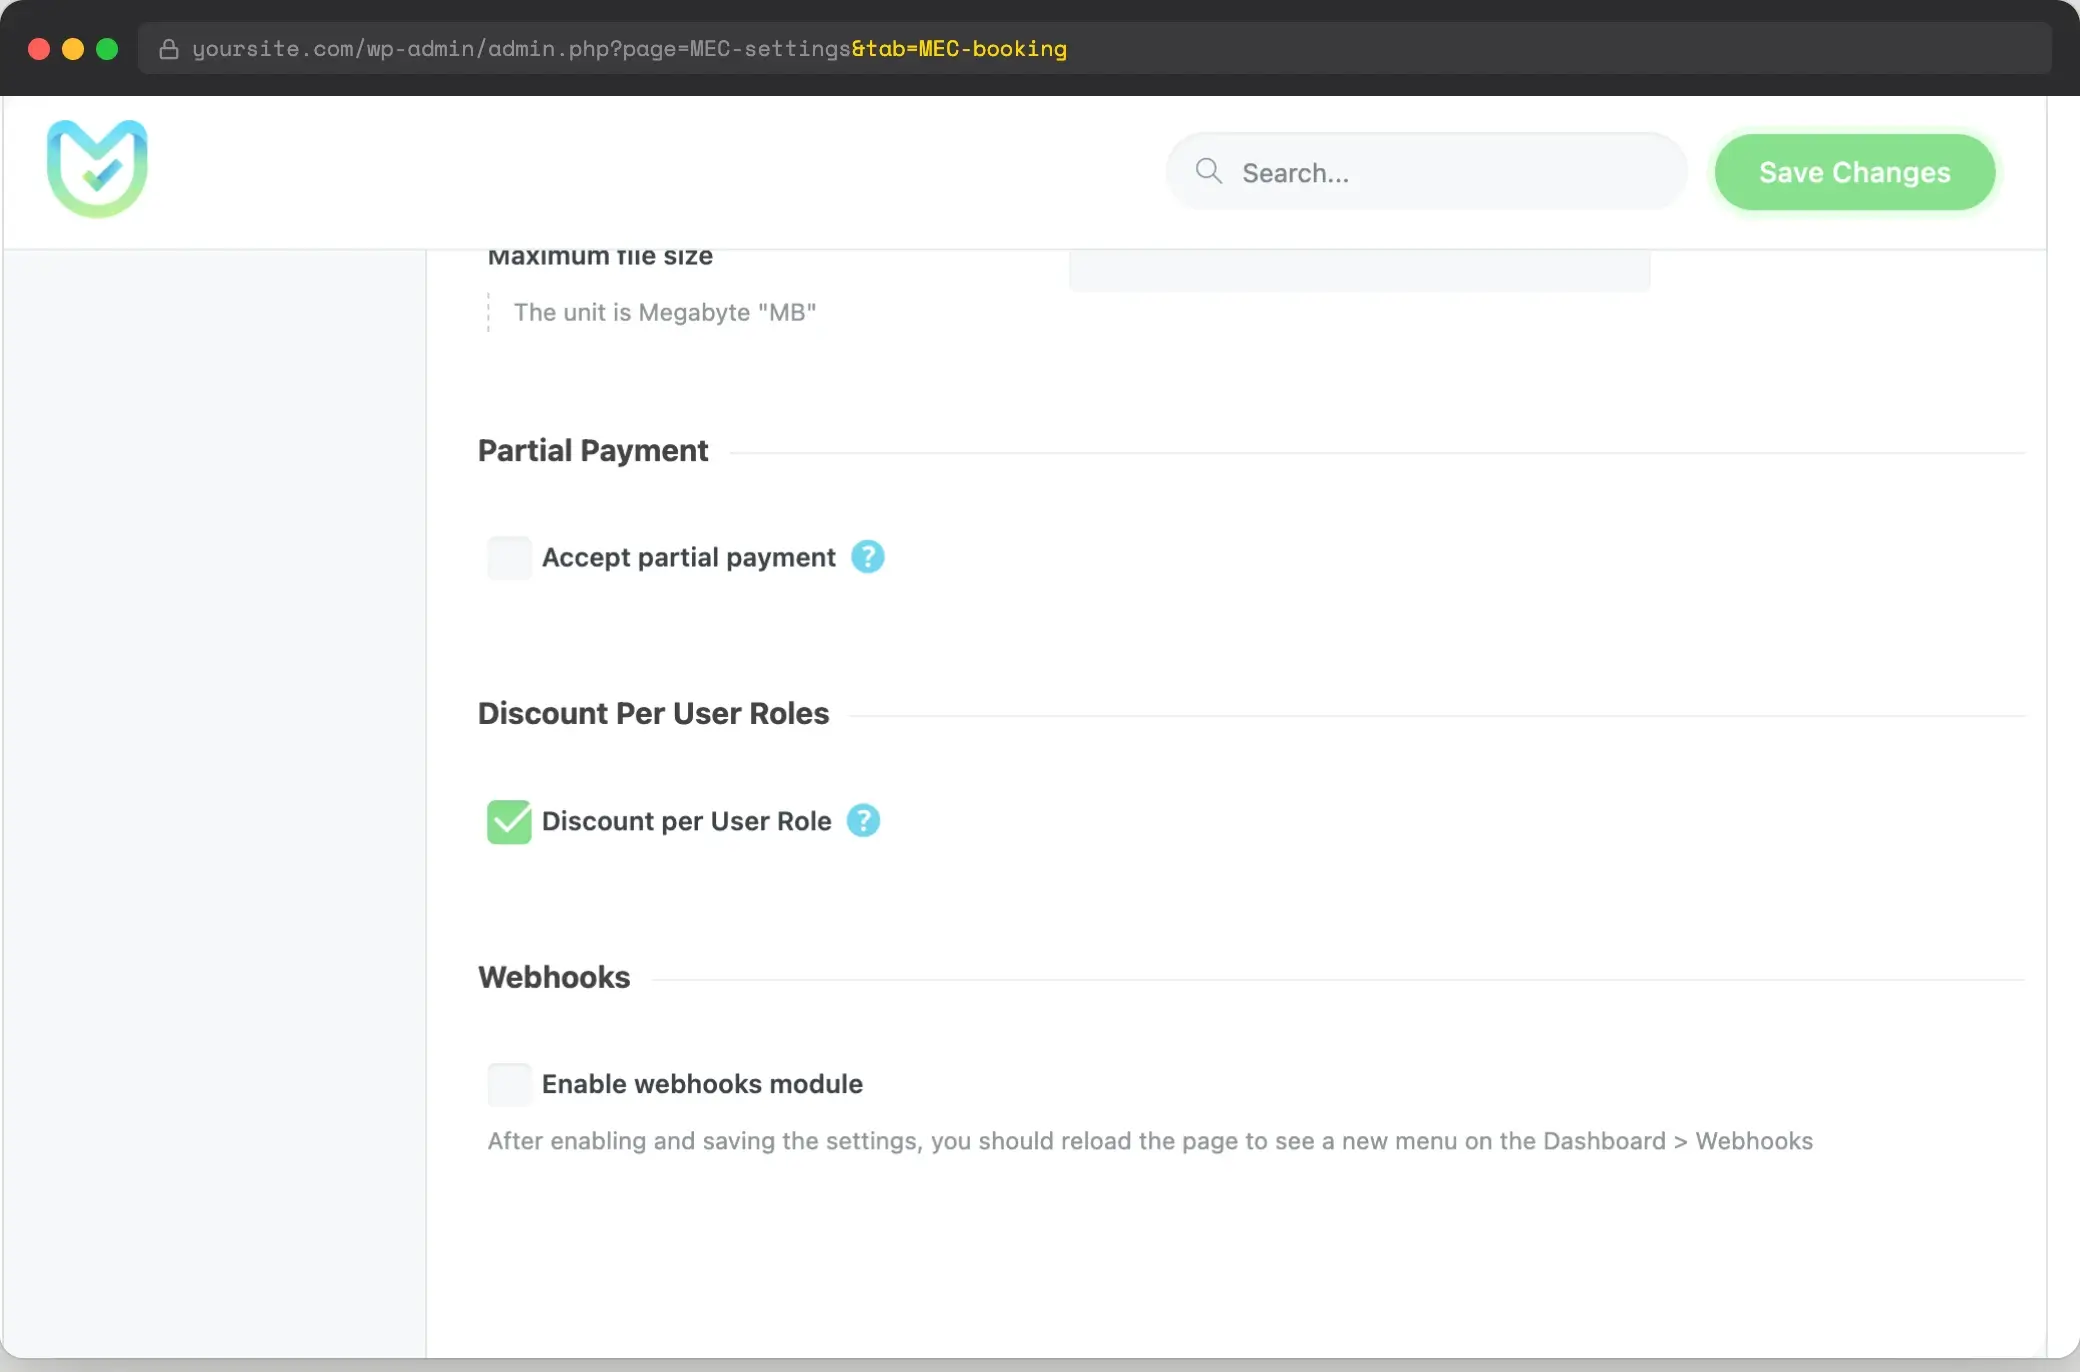The width and height of the screenshot is (2080, 1372).
Task: Click the Maximum file size input field
Action: click(1359, 270)
